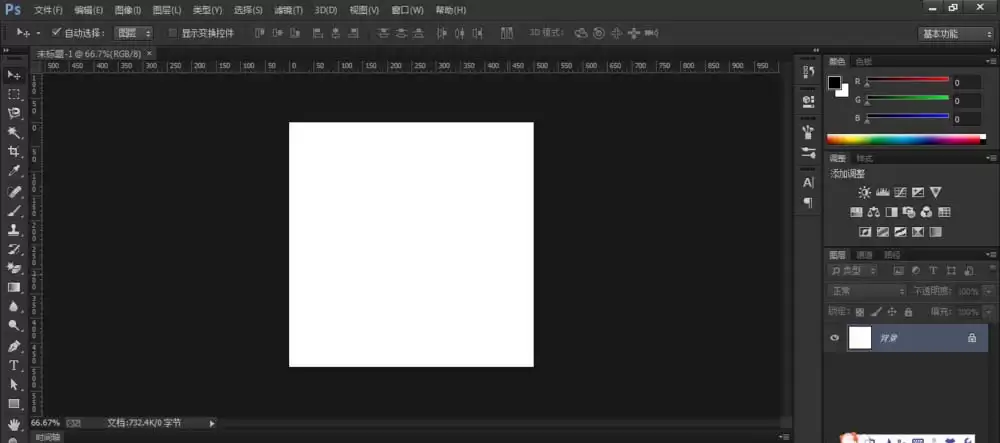Select the Background layer thumbnail
Viewport: 1000px width, 443px height.
(x=860, y=338)
